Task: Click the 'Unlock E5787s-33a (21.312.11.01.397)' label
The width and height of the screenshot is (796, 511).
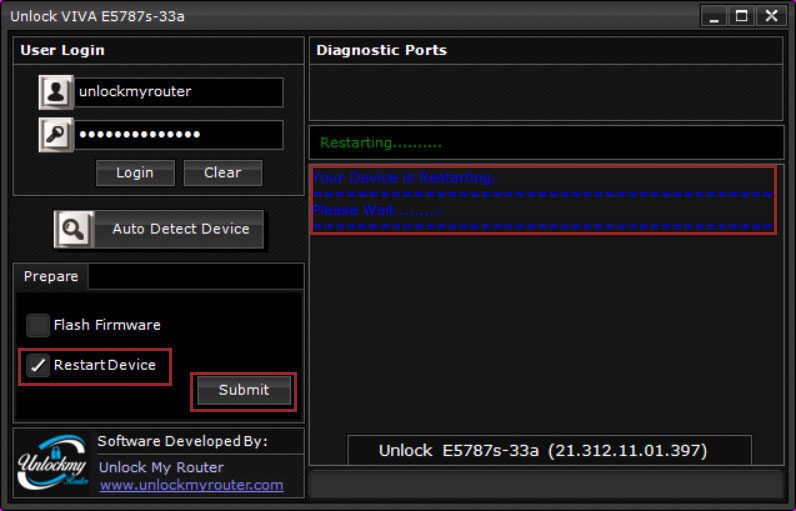Action: pos(543,450)
